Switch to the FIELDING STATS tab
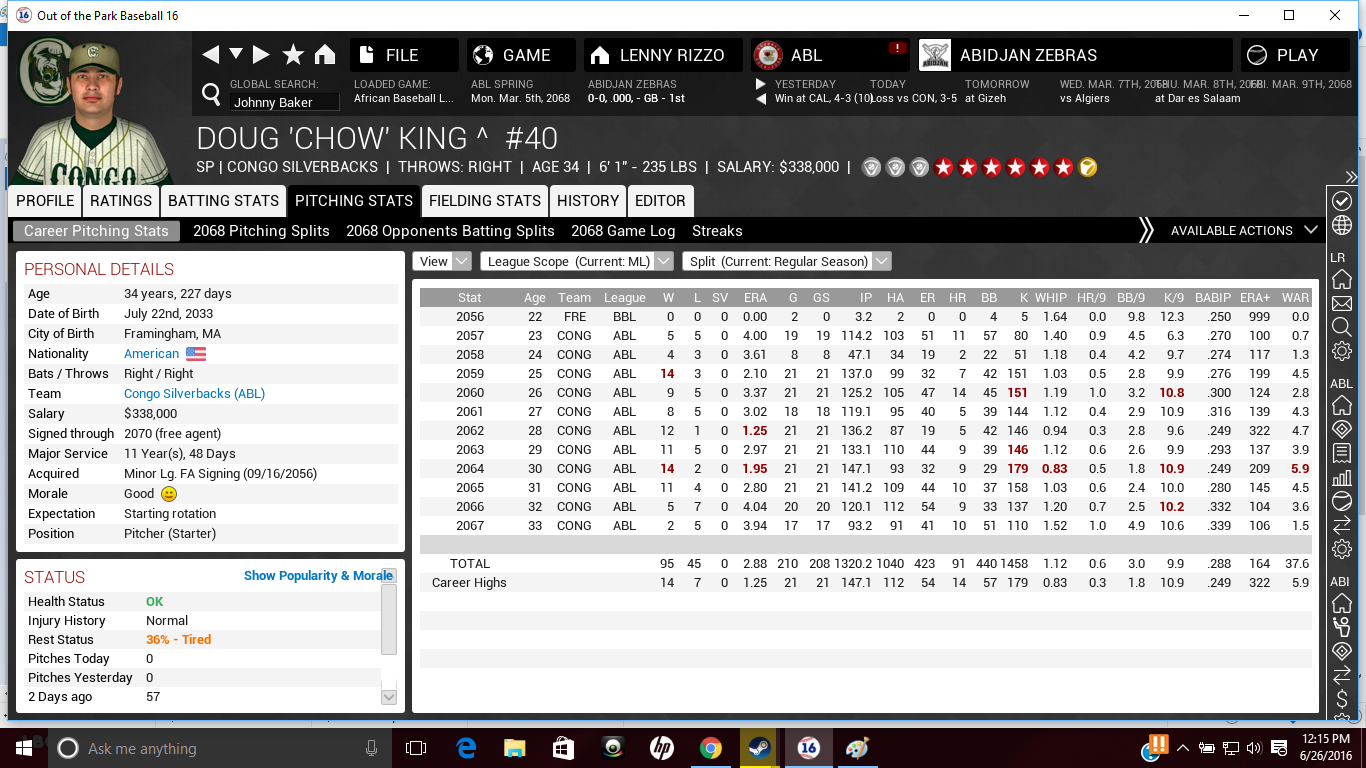The image size is (1366, 768). coord(486,201)
